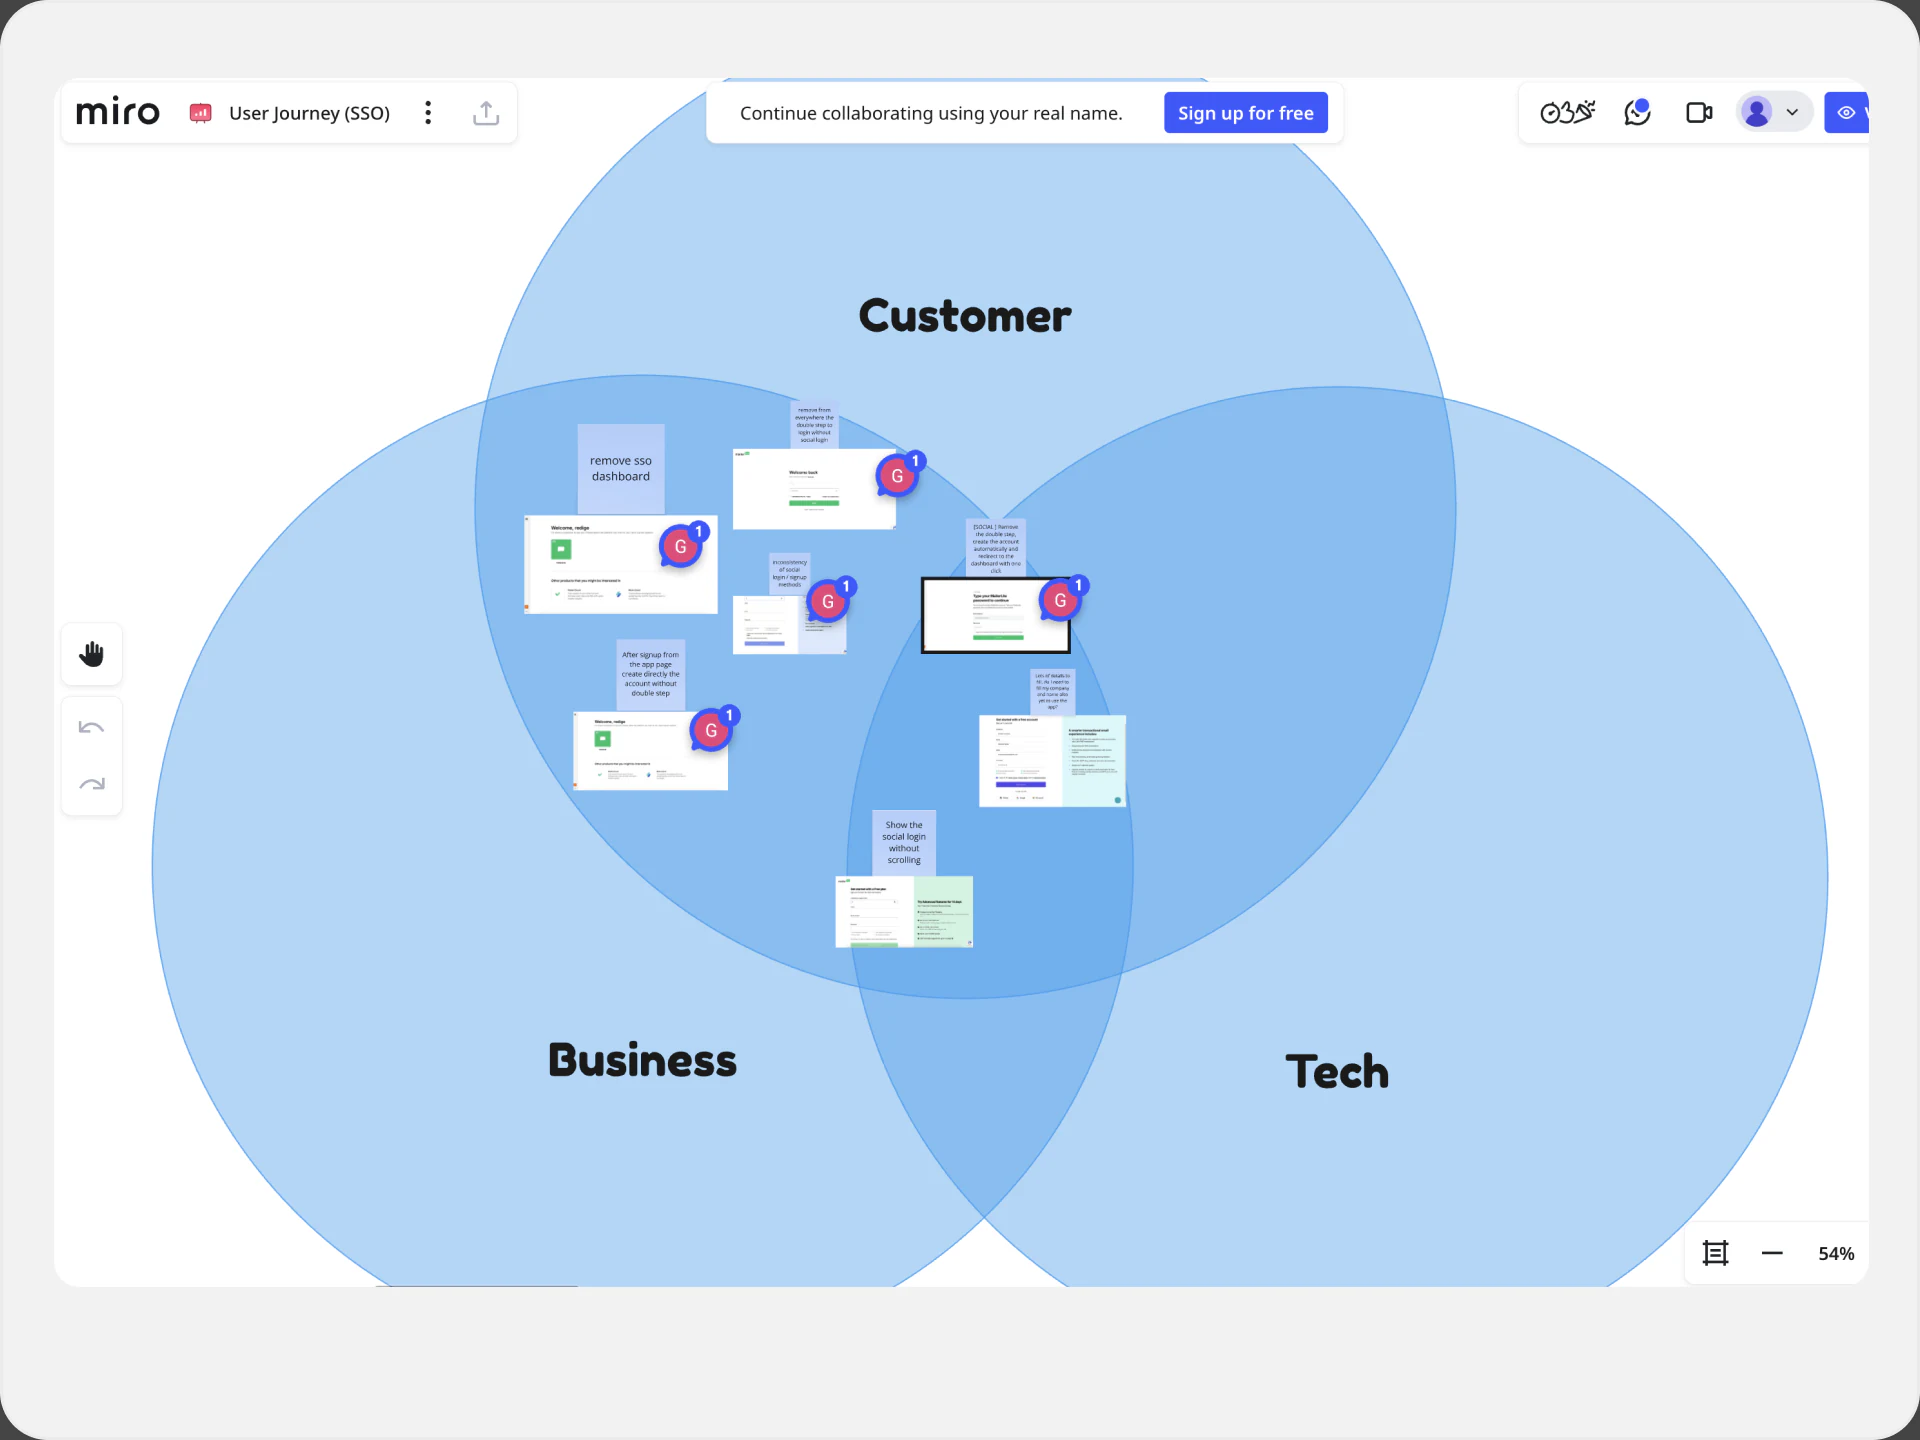Select the Show the social login without scrolling note
This screenshot has width=1920, height=1440.
904,842
